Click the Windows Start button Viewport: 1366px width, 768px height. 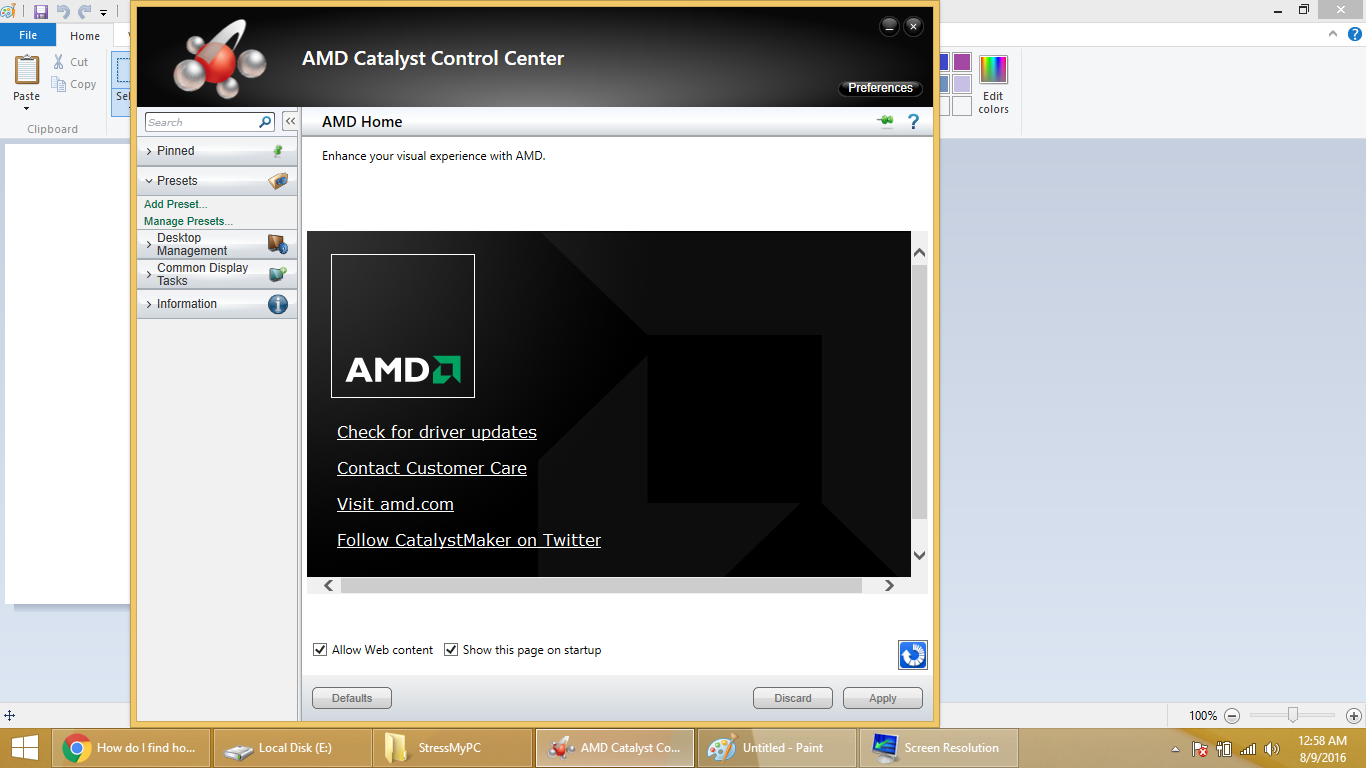click(25, 748)
